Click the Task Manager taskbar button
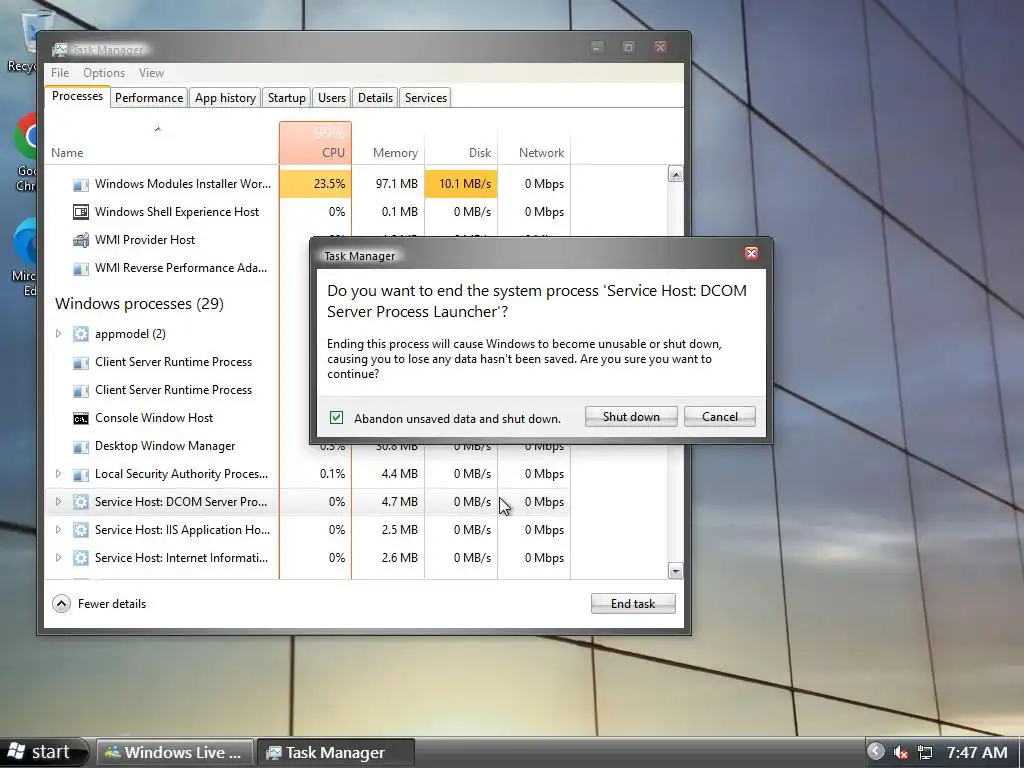1024x768 pixels. coord(336,752)
